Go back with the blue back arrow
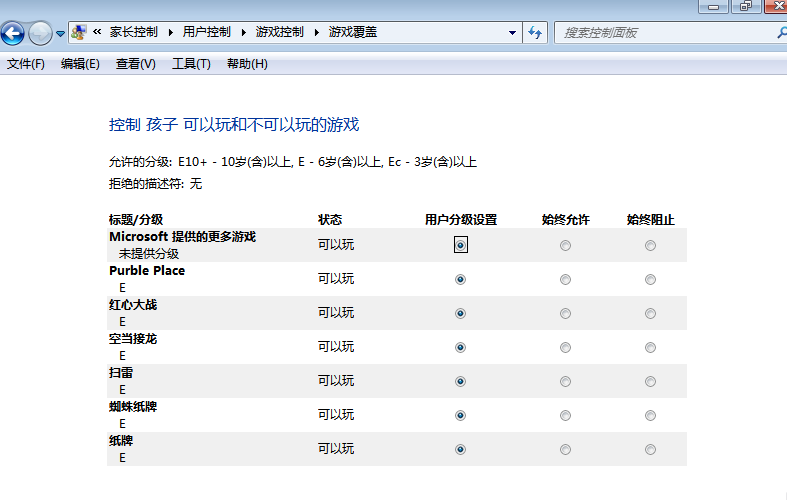The image size is (787, 500). 13,34
